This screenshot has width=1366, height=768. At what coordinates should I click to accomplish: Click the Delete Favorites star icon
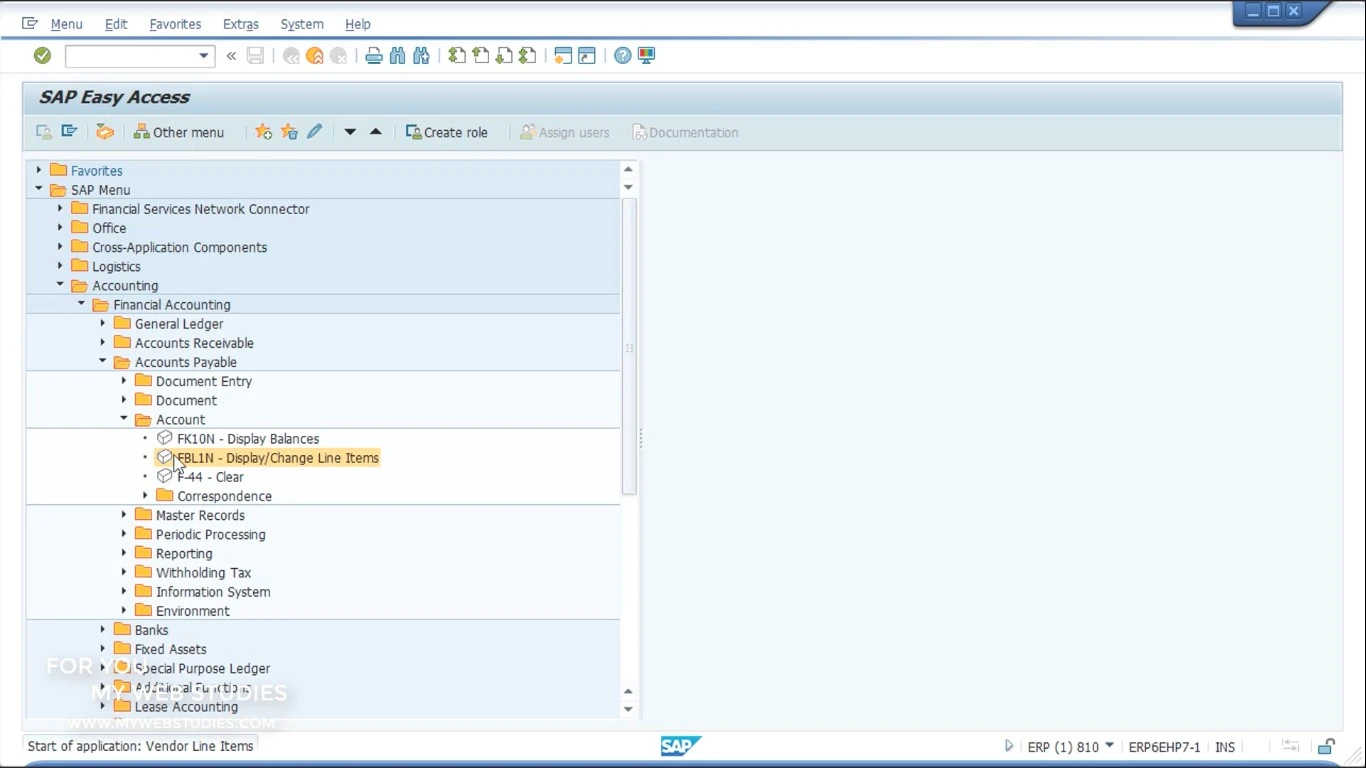pyautogui.click(x=289, y=132)
